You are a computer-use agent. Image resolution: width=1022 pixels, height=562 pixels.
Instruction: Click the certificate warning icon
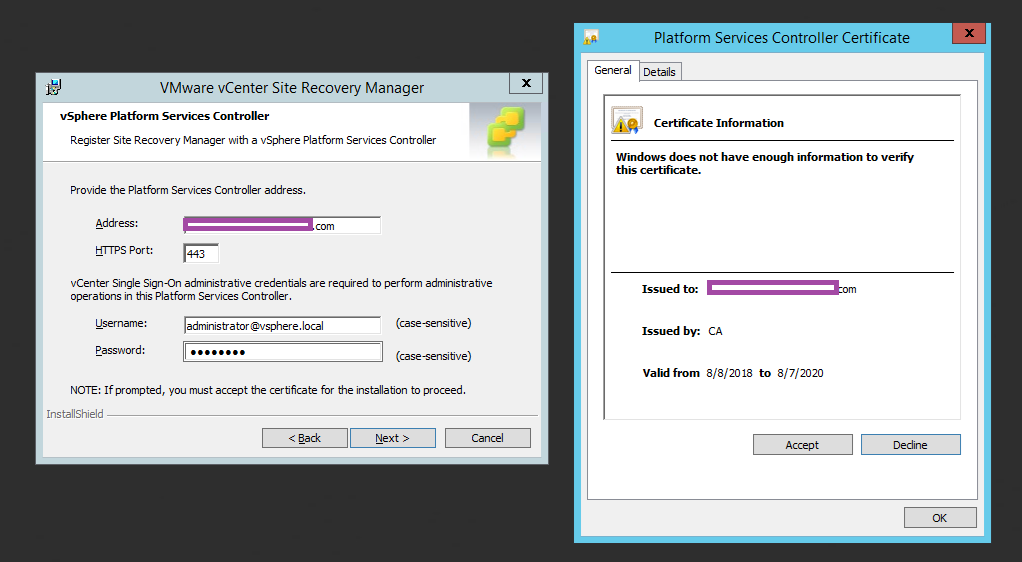click(x=627, y=121)
